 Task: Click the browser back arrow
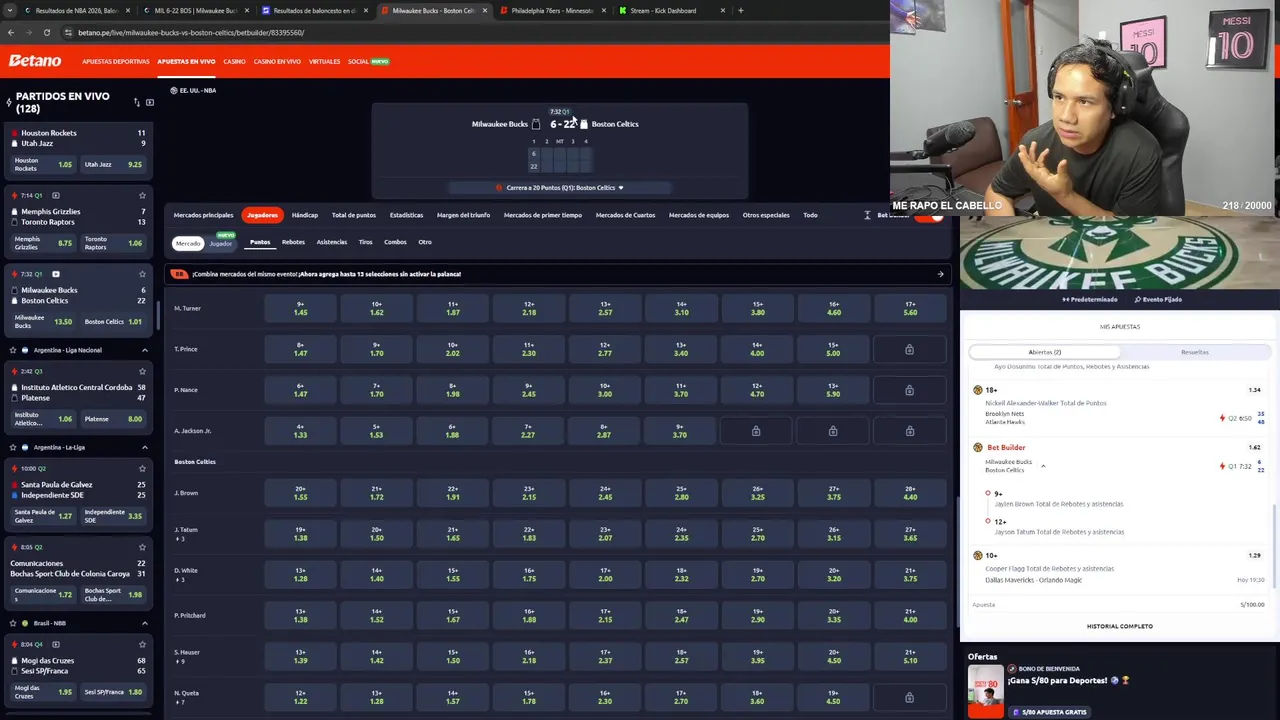[11, 32]
